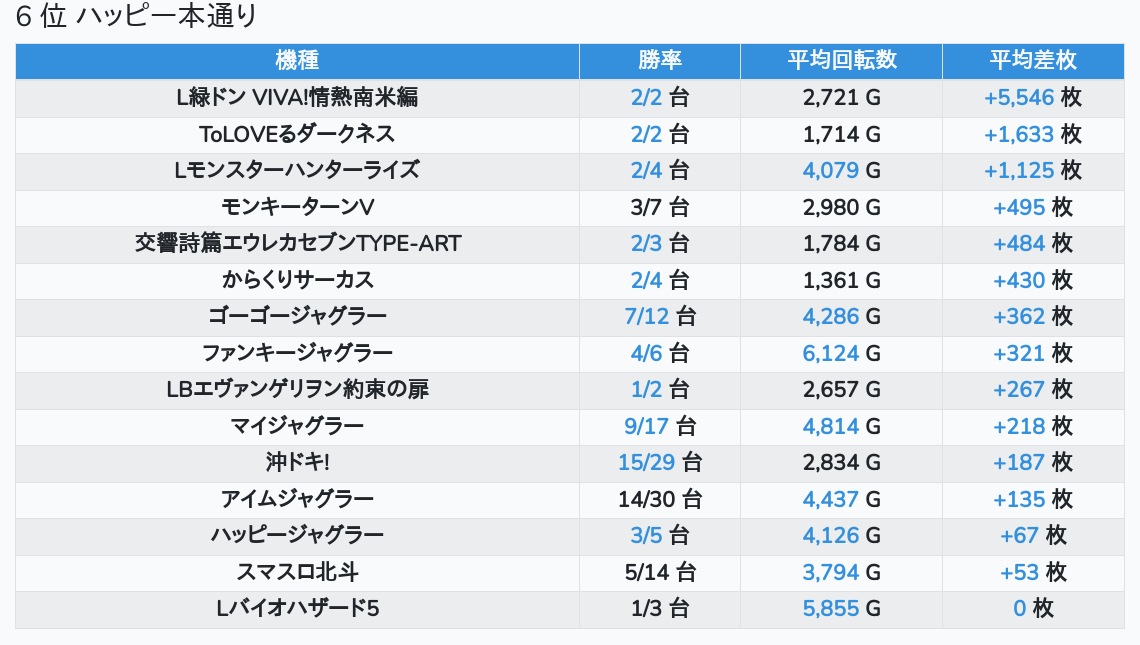Click the モンキーターンV machine name
This screenshot has height=645, width=1140.
(297, 207)
